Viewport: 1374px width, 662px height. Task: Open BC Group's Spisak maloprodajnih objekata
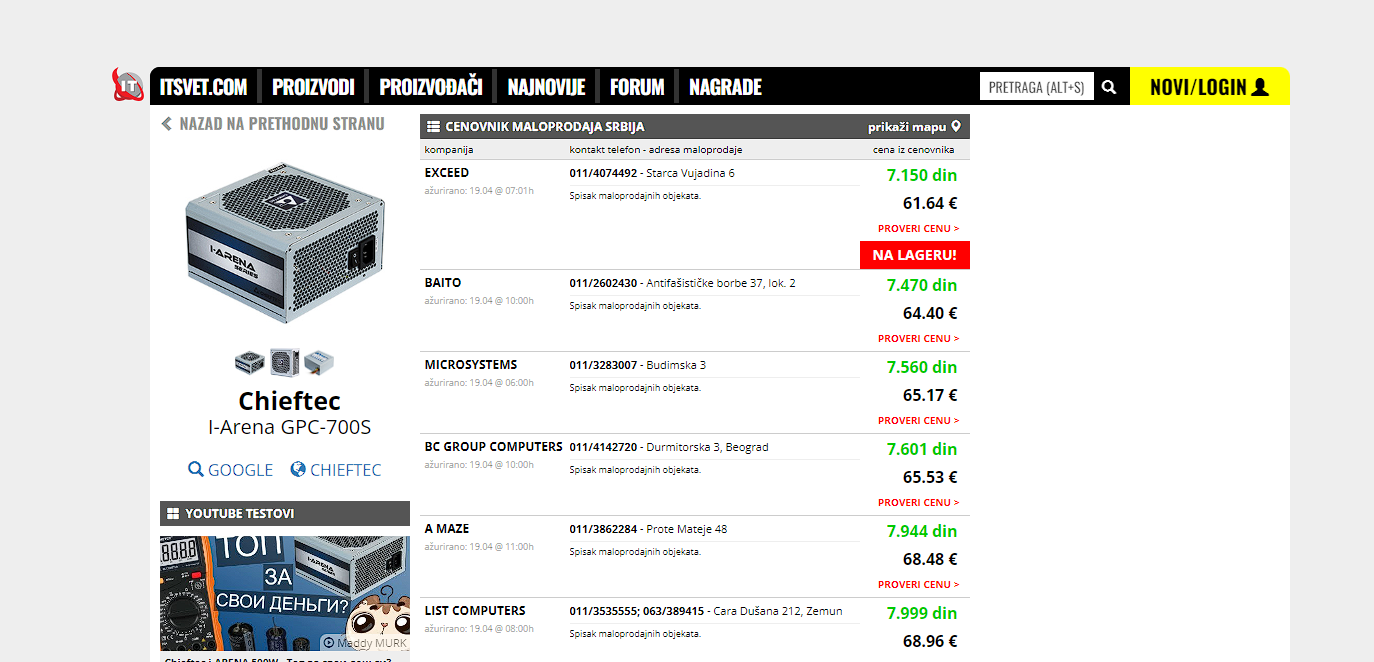[635, 470]
